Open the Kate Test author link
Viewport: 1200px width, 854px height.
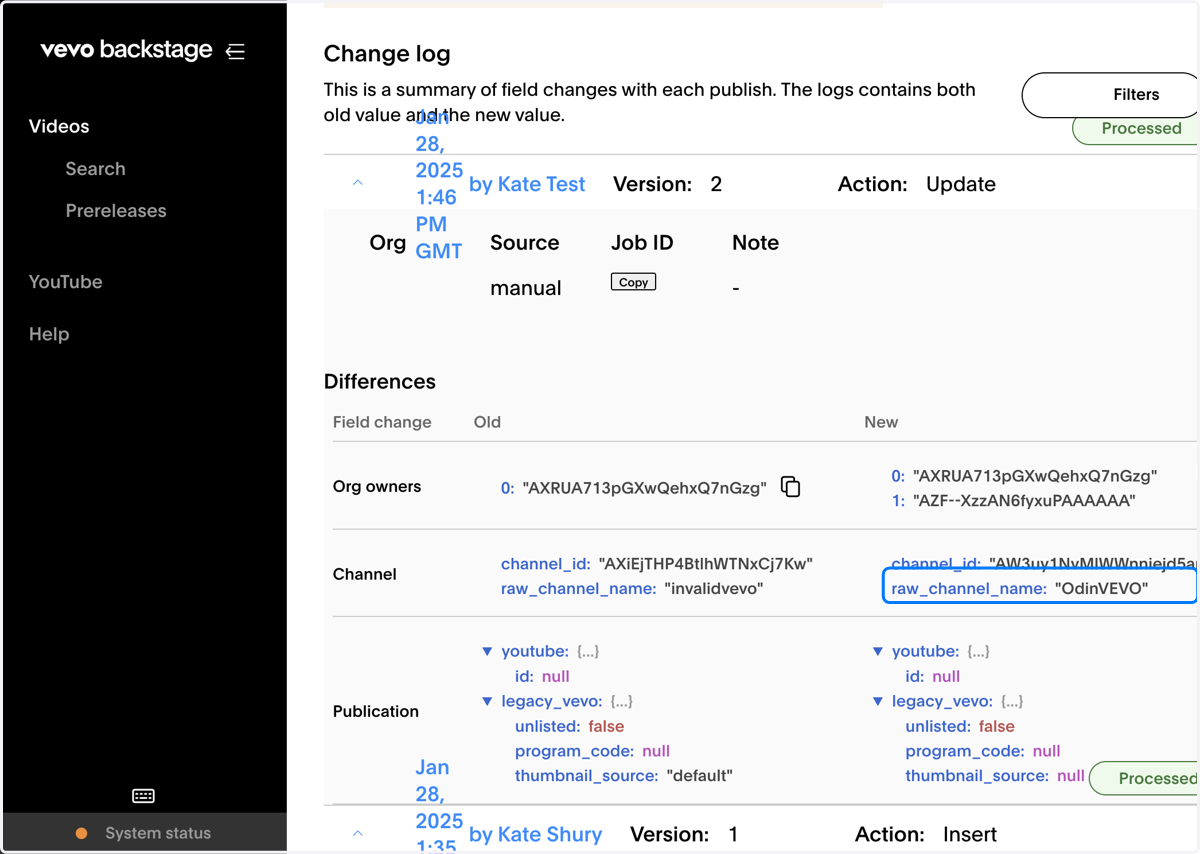(x=527, y=184)
